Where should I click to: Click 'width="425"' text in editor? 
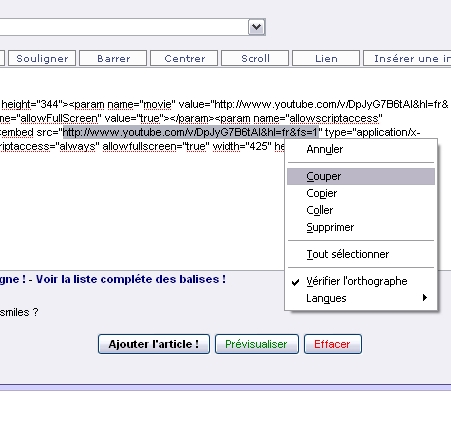click(x=242, y=146)
